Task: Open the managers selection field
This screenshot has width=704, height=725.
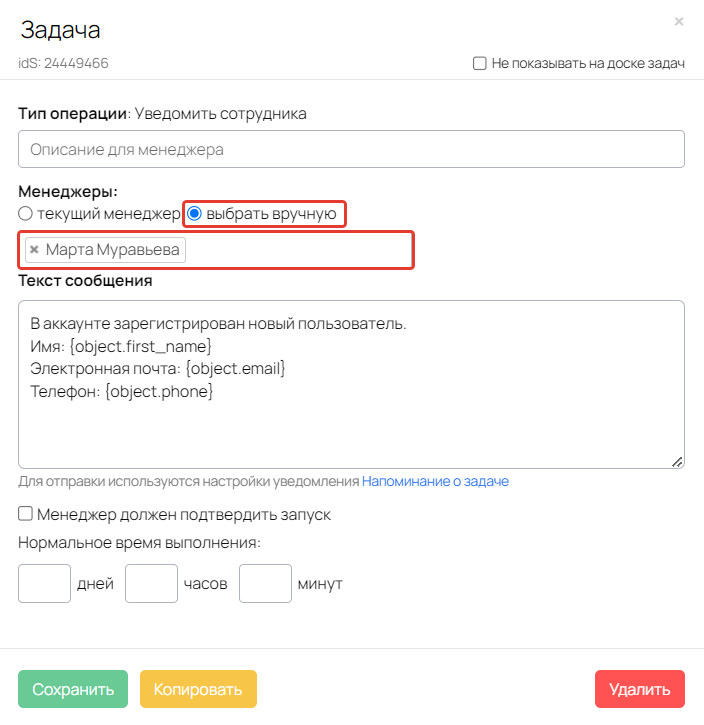Action: tap(298, 250)
